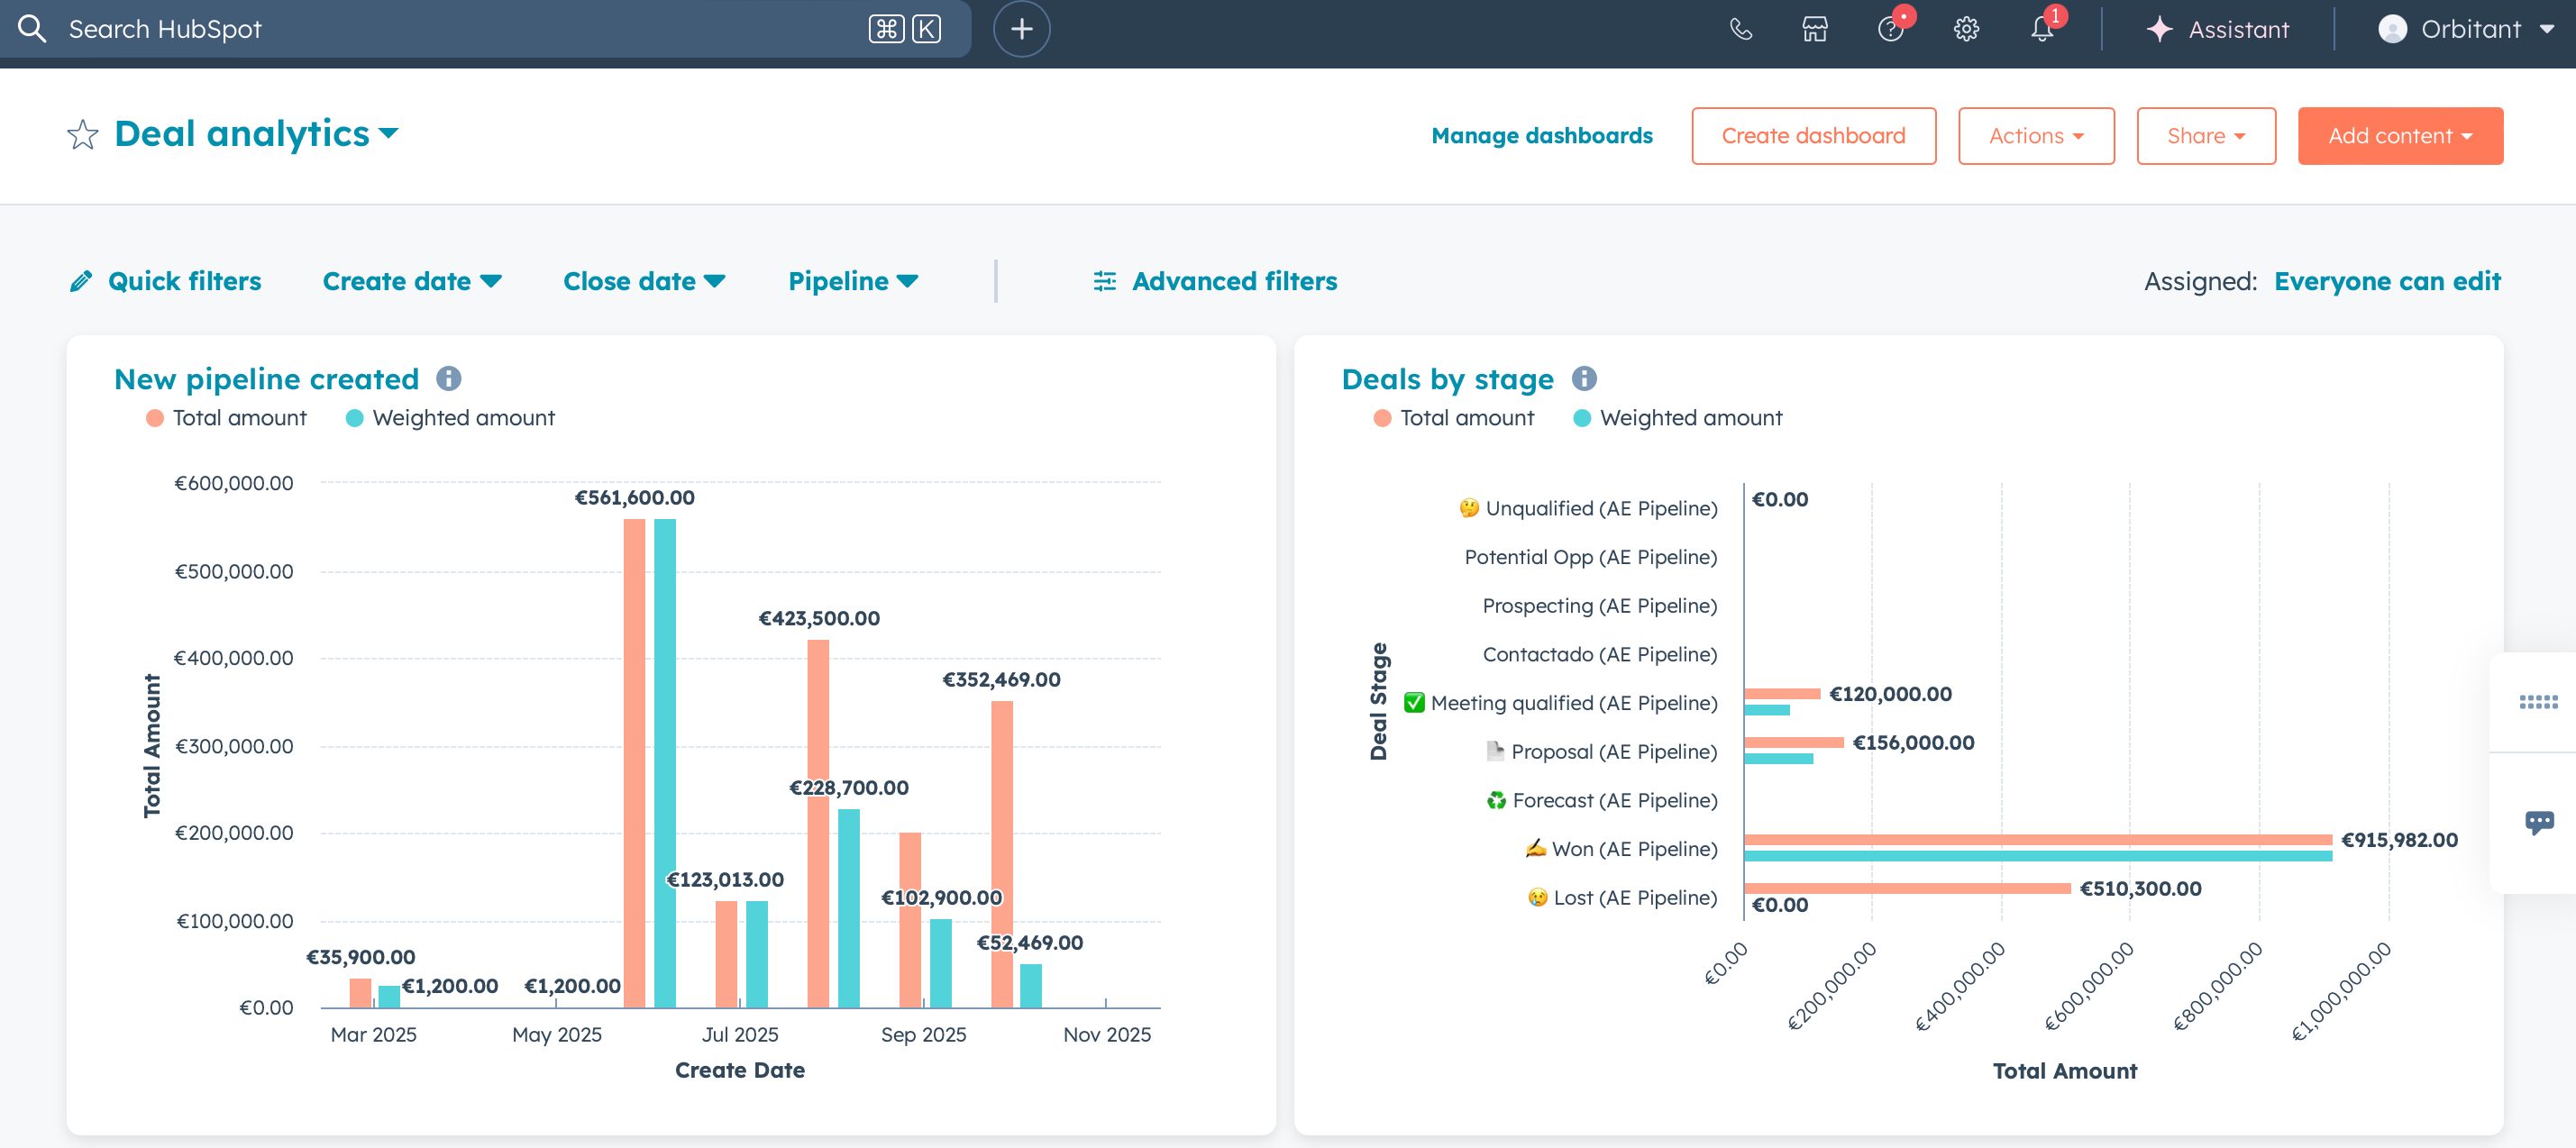Viewport: 2576px width, 1148px height.
Task: Open the Manage dashboards link
Action: (x=1541, y=136)
